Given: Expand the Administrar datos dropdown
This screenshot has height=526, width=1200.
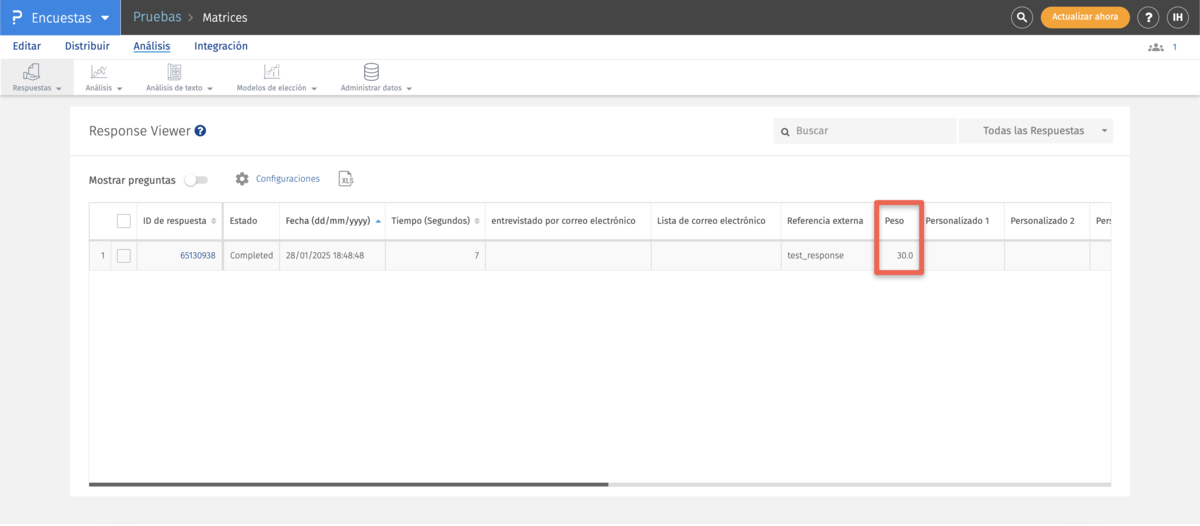Looking at the screenshot, I should point(409,88).
